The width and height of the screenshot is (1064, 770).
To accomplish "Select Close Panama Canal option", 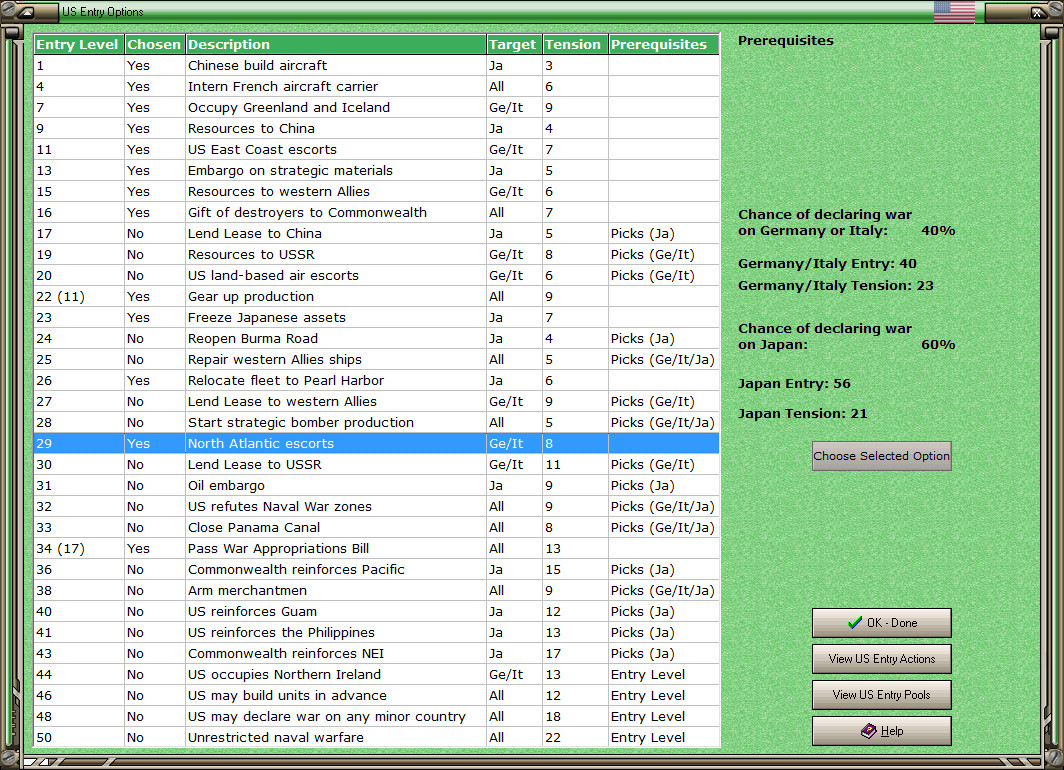I will (377, 528).
